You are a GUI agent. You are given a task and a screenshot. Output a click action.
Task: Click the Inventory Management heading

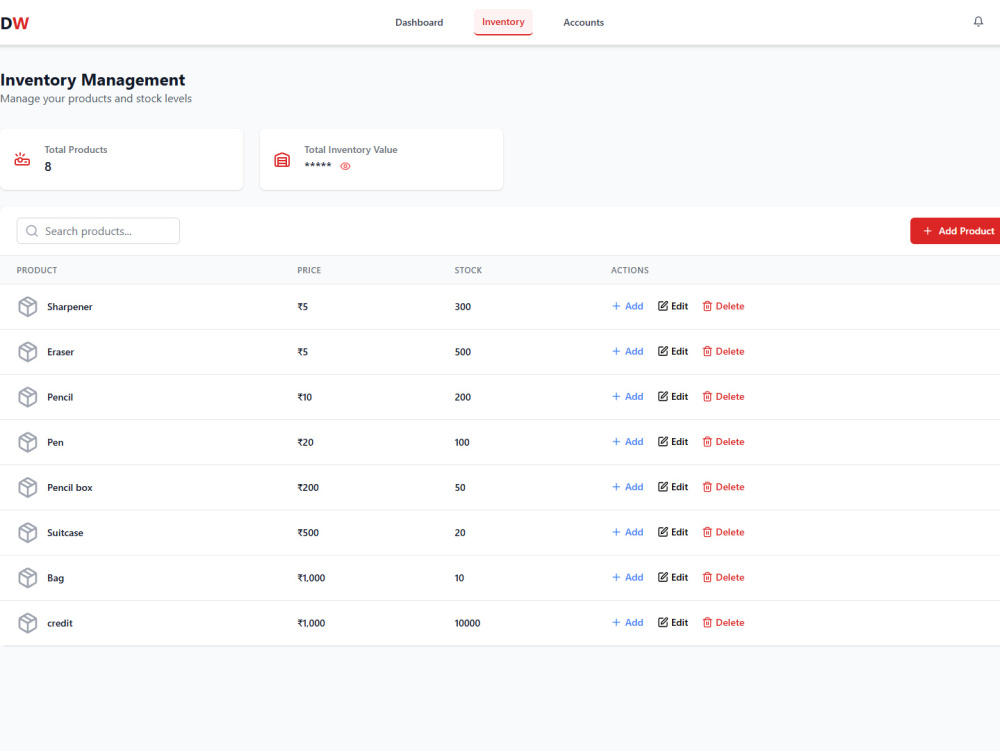tap(92, 80)
